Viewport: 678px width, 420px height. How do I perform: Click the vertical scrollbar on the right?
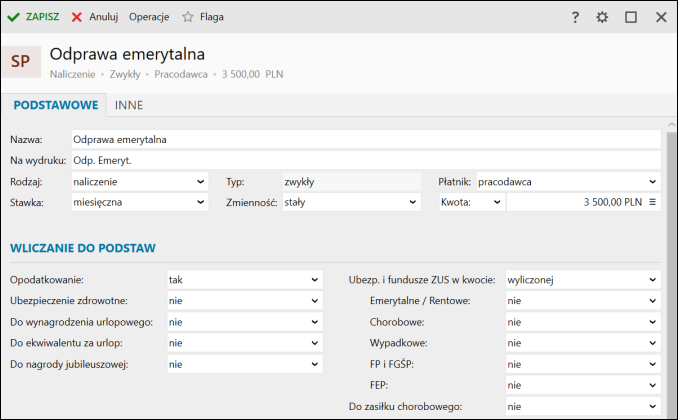672,268
